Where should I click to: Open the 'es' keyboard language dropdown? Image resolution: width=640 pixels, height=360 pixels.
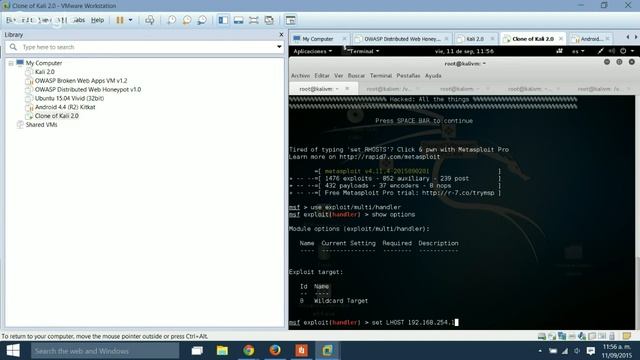pyautogui.click(x=578, y=51)
